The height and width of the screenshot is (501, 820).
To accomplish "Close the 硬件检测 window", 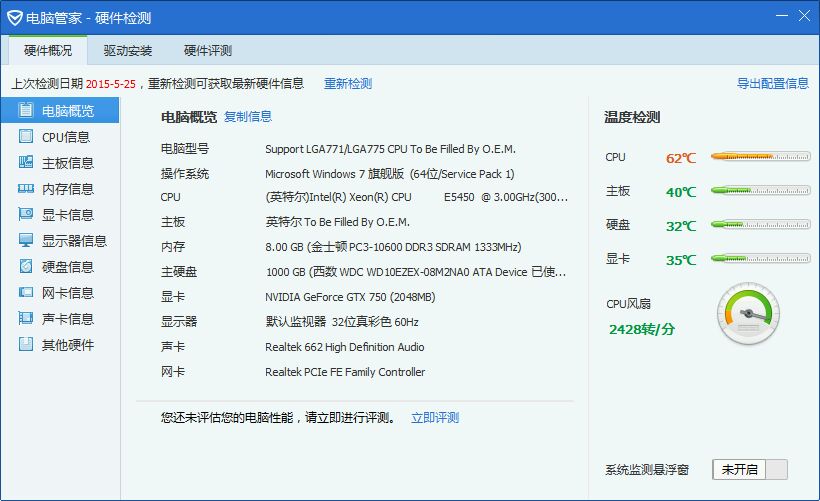I will pos(804,16).
